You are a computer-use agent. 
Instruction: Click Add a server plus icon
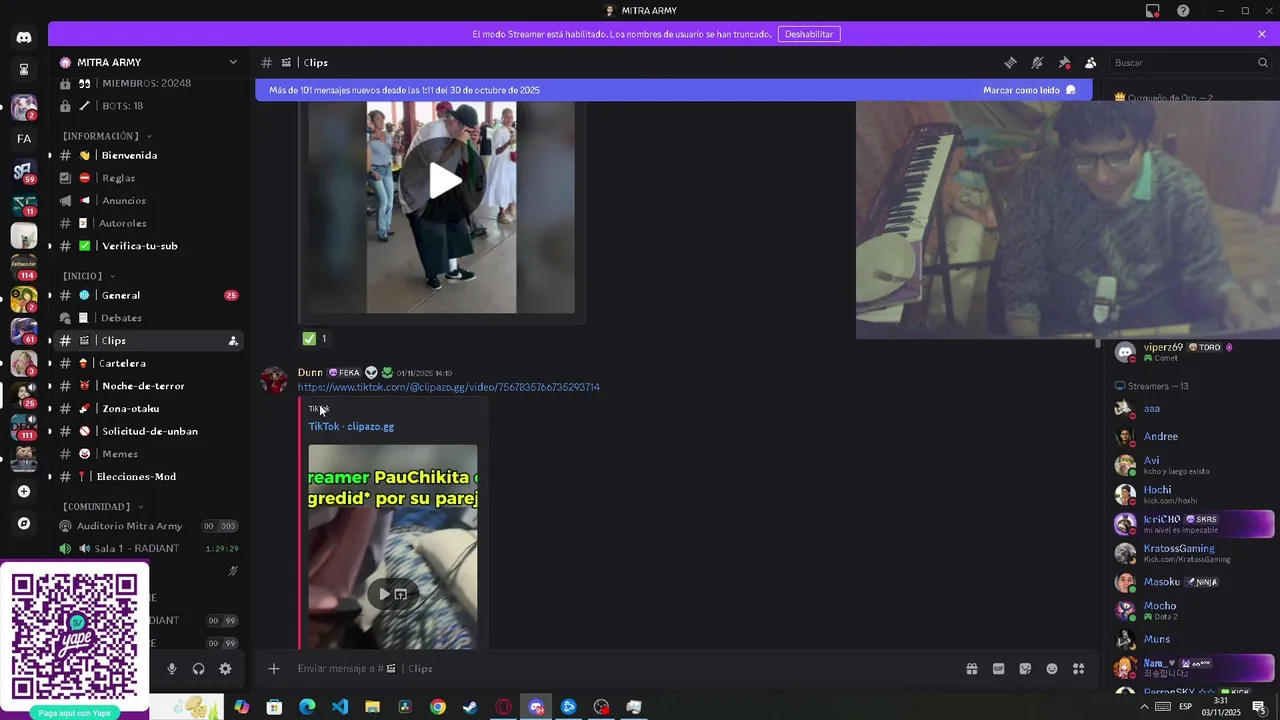click(24, 491)
